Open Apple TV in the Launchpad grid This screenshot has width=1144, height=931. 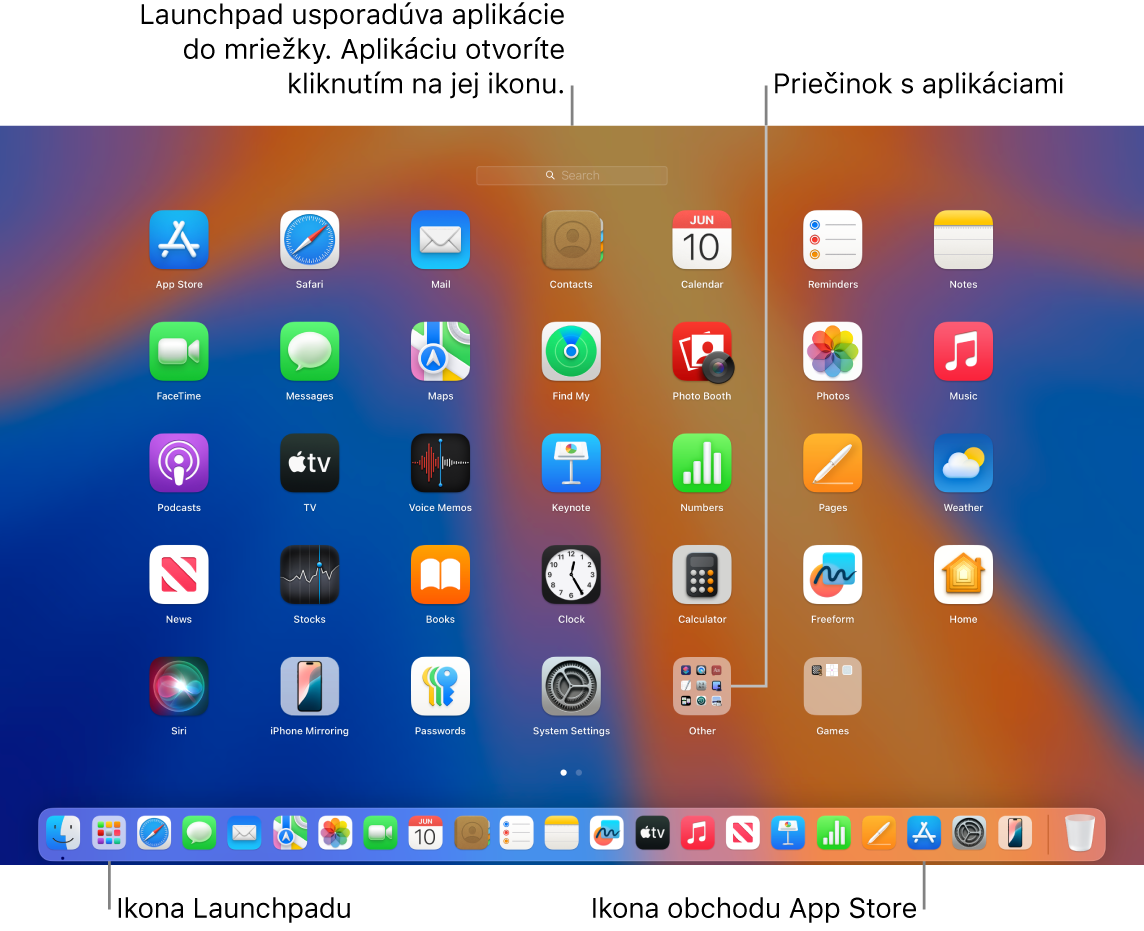(309, 463)
